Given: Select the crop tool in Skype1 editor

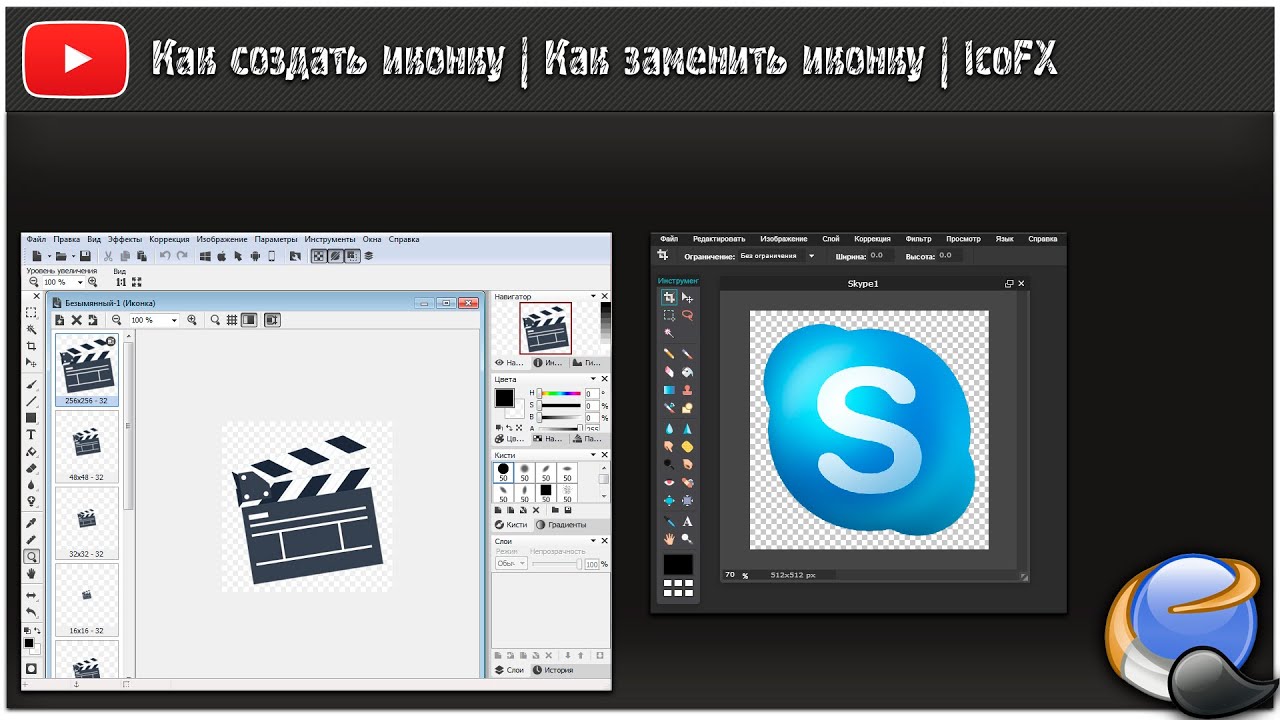Looking at the screenshot, I should (x=669, y=297).
